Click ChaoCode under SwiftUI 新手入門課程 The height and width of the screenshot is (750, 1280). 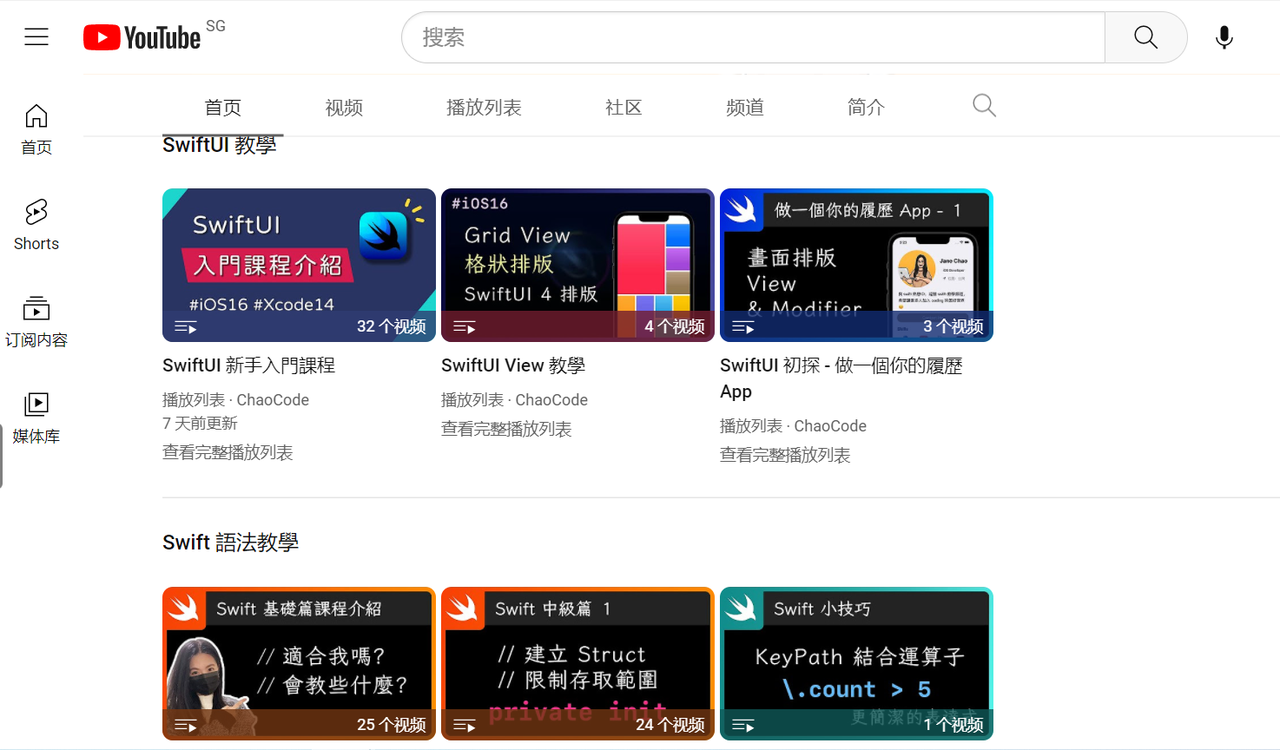click(x=273, y=400)
